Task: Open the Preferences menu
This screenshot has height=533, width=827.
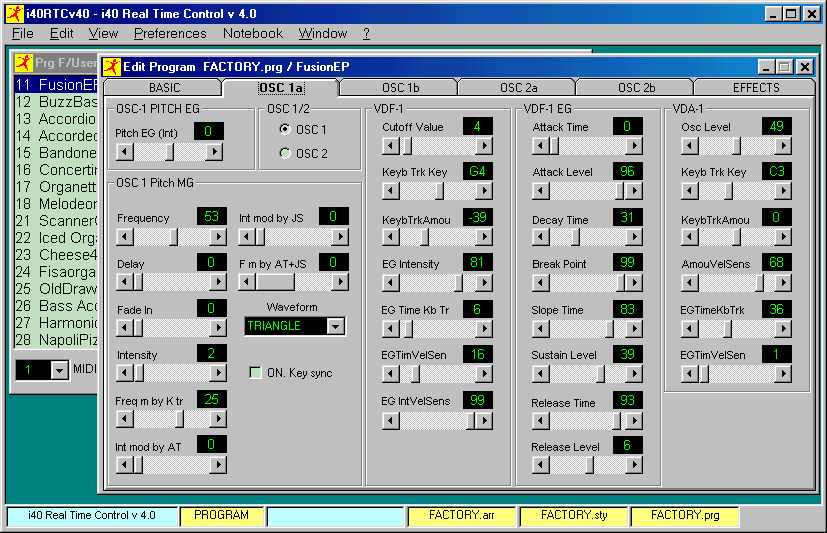Action: (170, 33)
